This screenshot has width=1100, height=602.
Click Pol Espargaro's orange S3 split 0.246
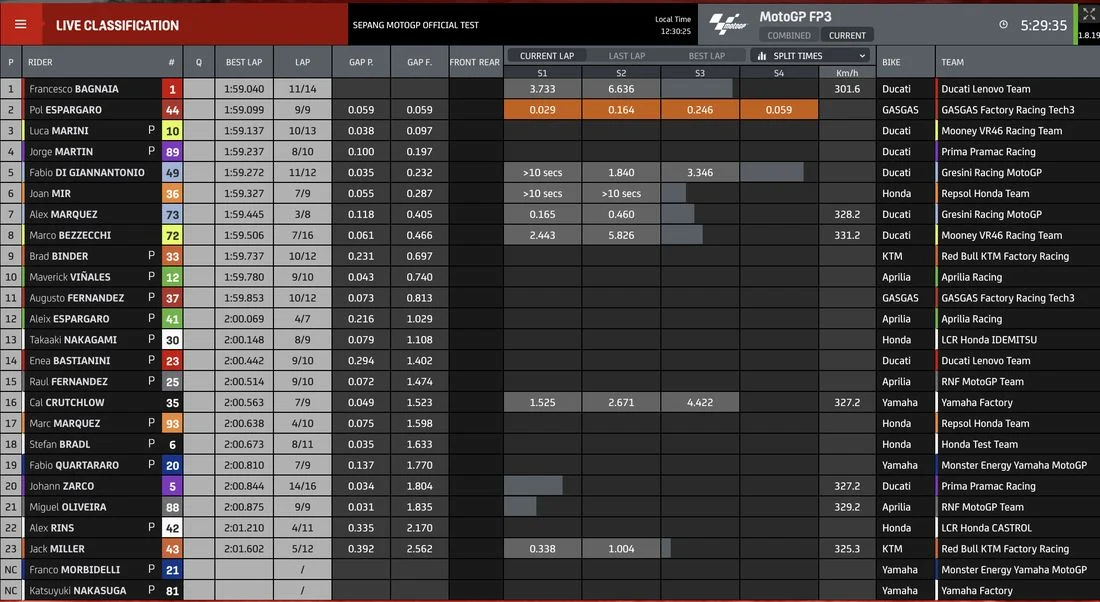(x=700, y=110)
